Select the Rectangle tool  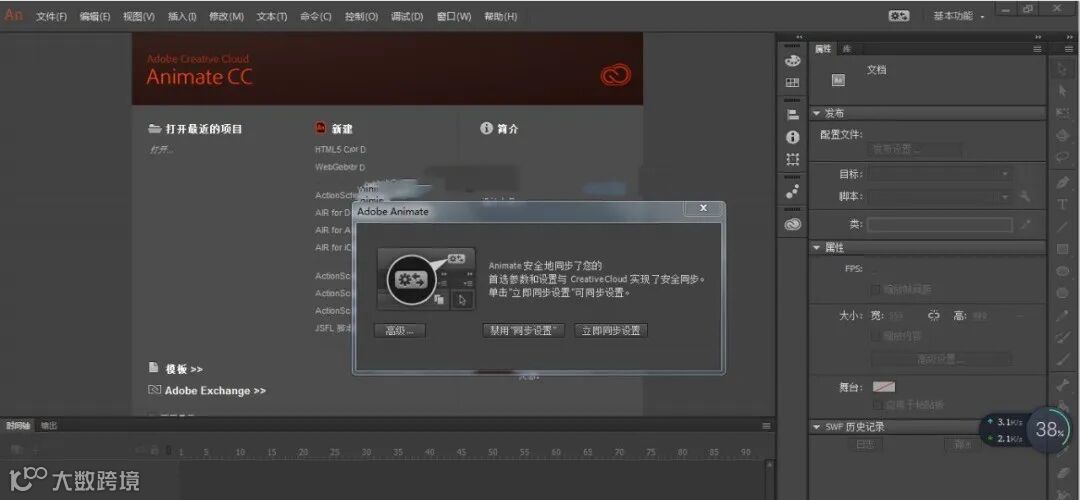click(1062, 249)
